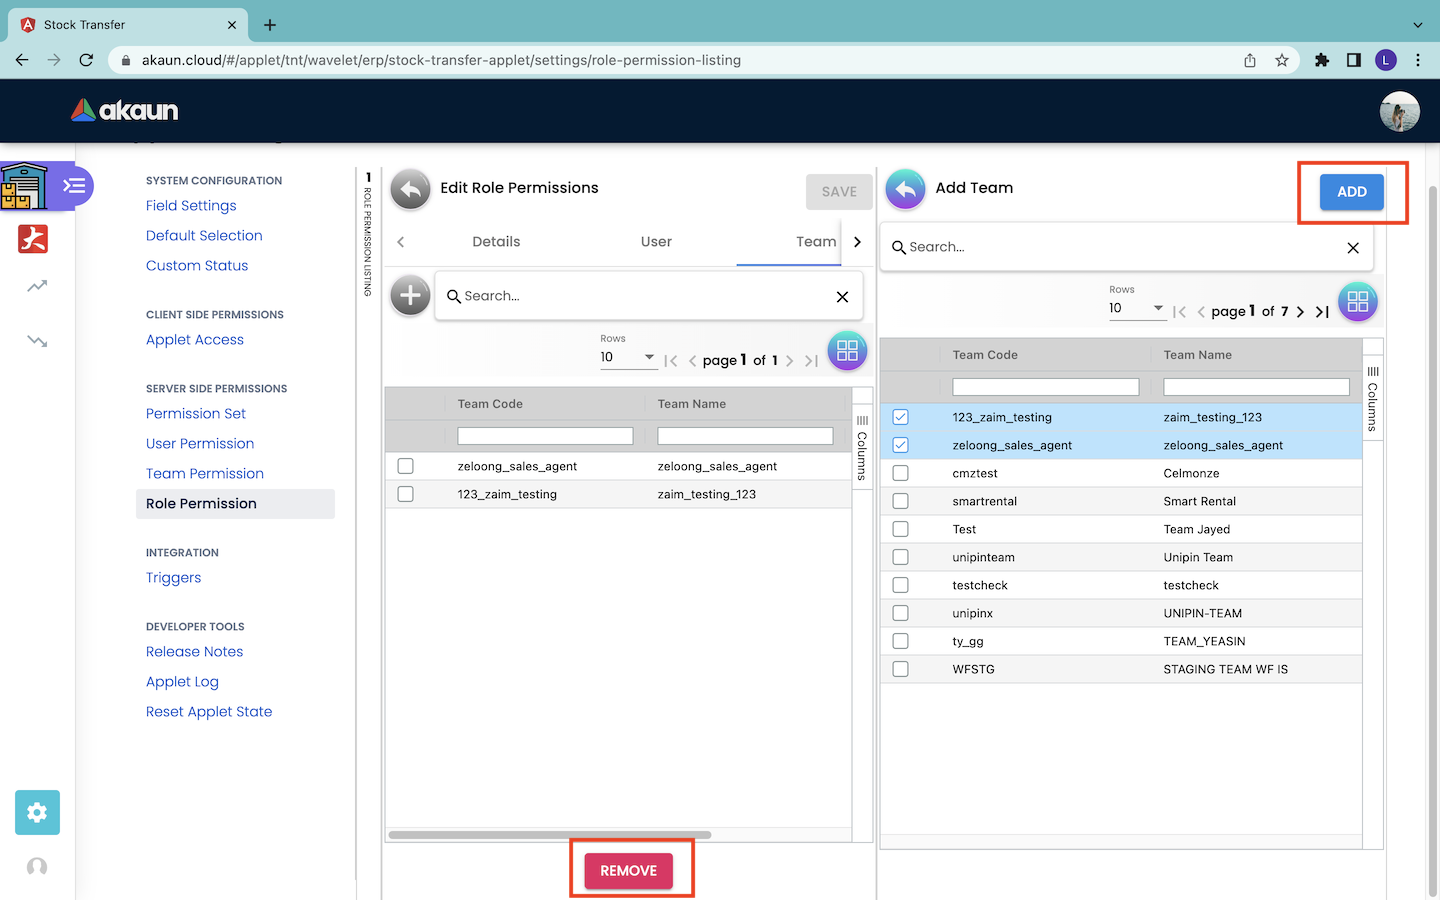Tick the zeloong_sales_agent checkbox in Edit panel
1440x900 pixels.
click(x=406, y=466)
